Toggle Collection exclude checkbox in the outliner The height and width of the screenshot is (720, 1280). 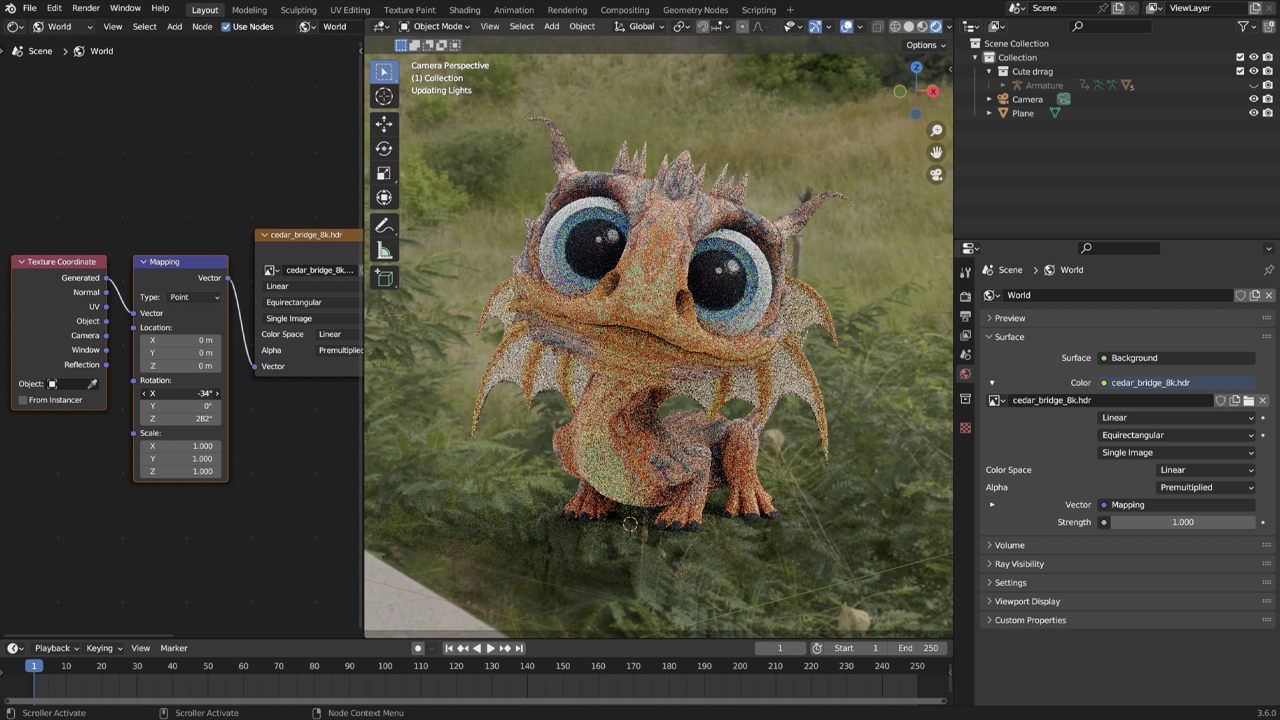tap(1240, 58)
